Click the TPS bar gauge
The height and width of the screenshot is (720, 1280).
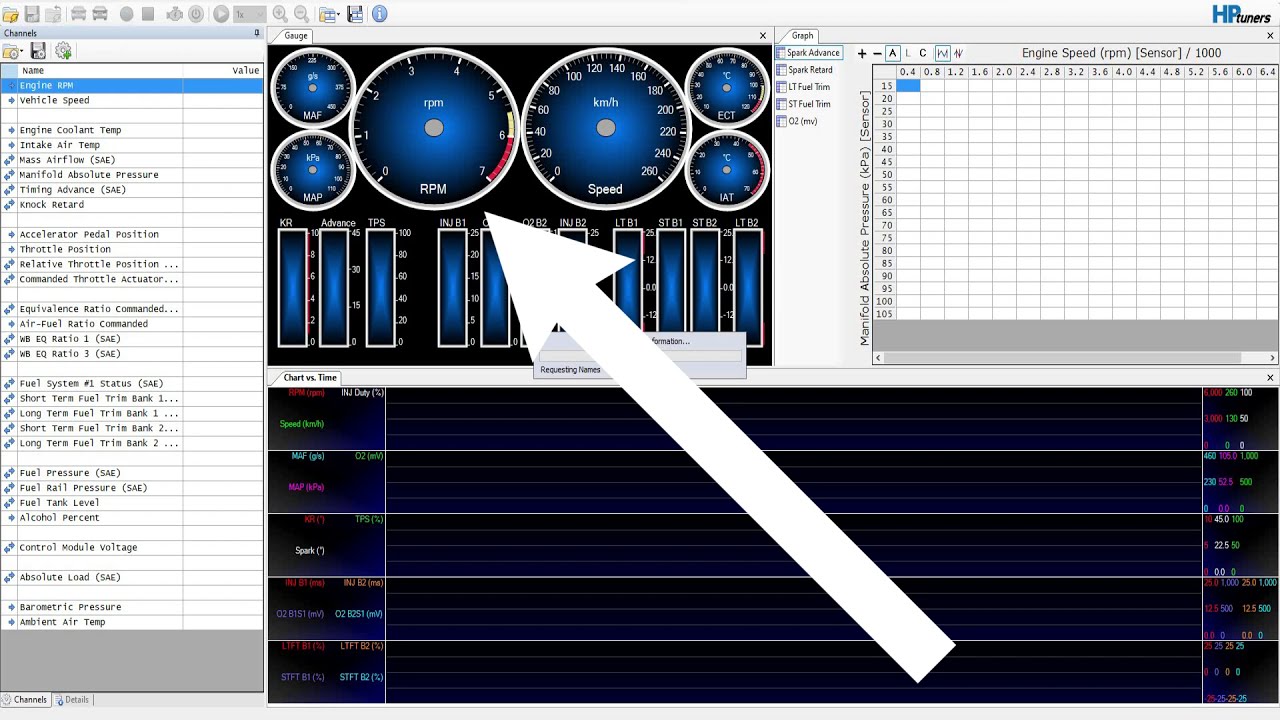click(380, 287)
